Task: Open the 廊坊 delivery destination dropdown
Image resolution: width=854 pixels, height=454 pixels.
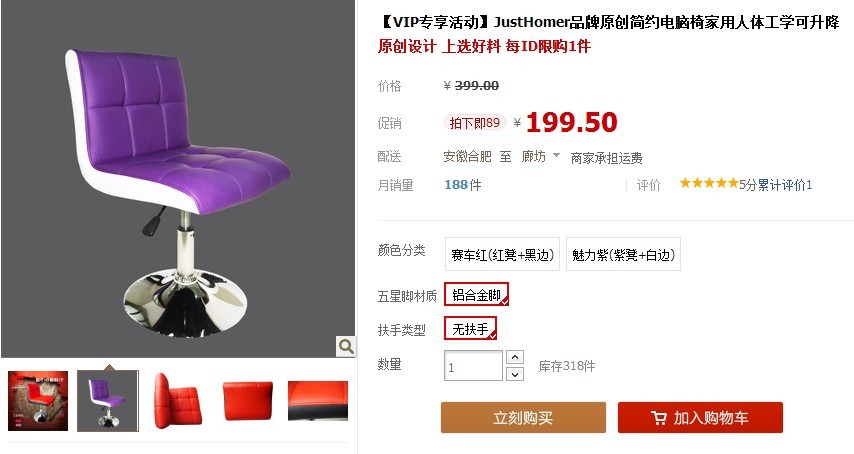Action: 540,156
